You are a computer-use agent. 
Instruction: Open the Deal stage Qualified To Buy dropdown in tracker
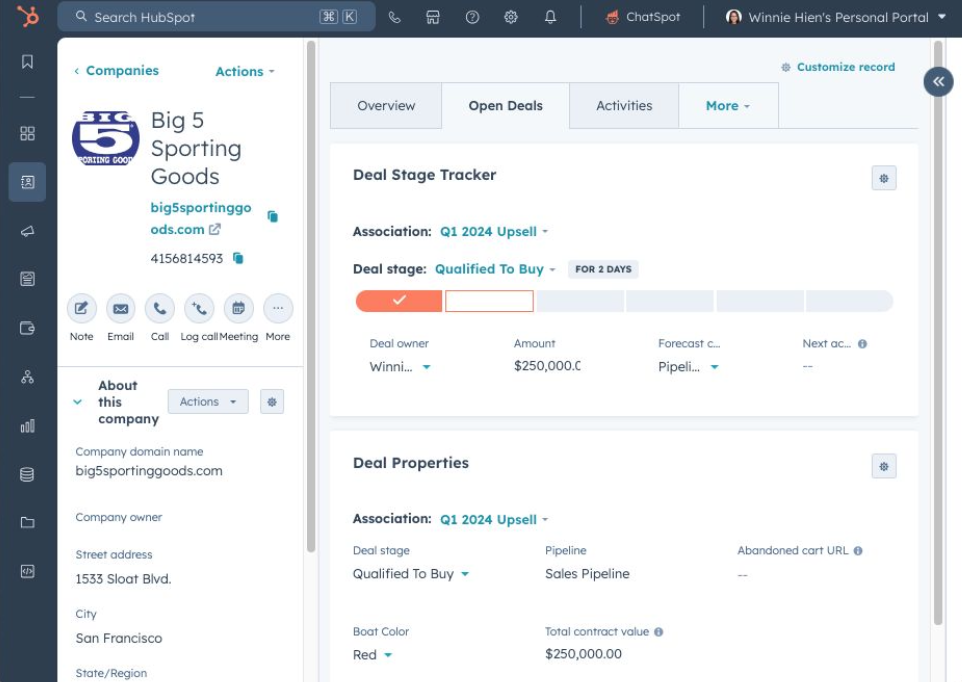click(x=495, y=269)
